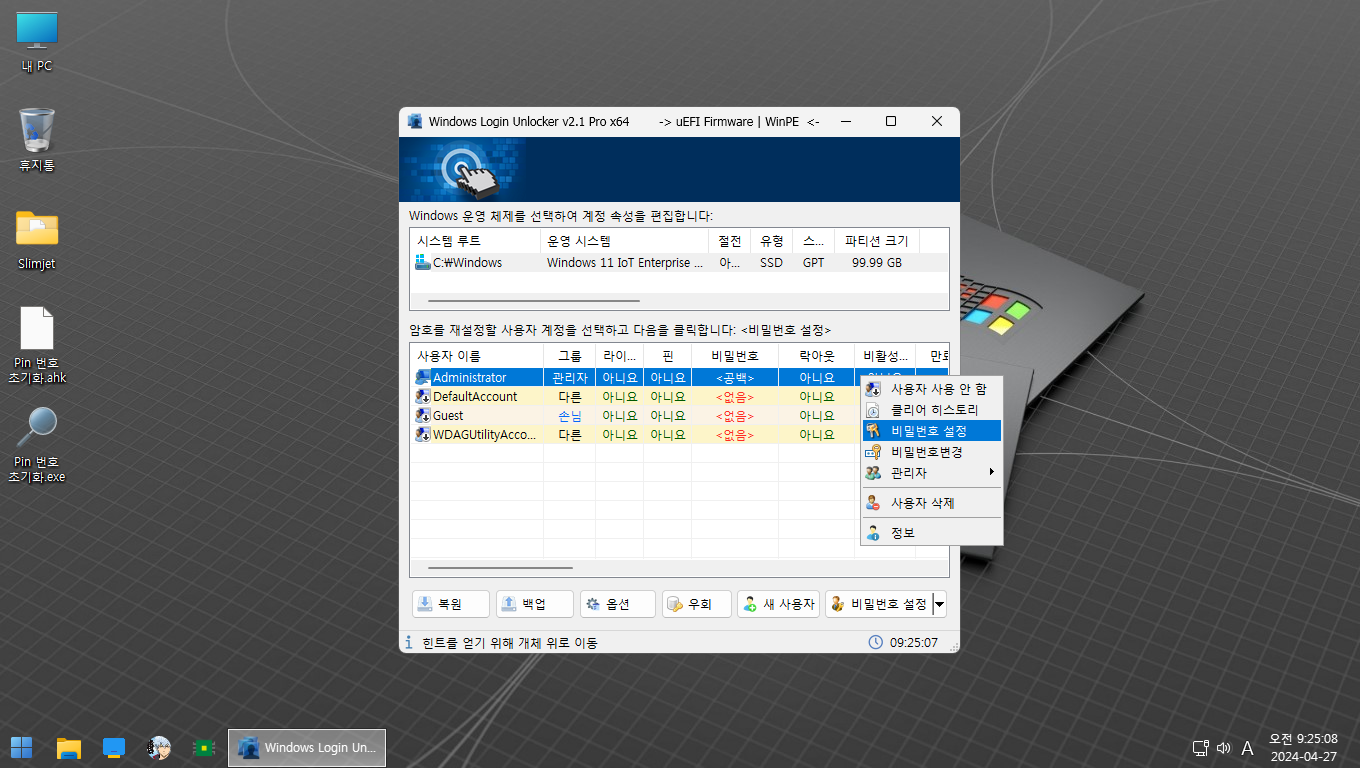This screenshot has height=768, width=1360.
Task: Click the app icon in title bar
Action: coord(415,121)
